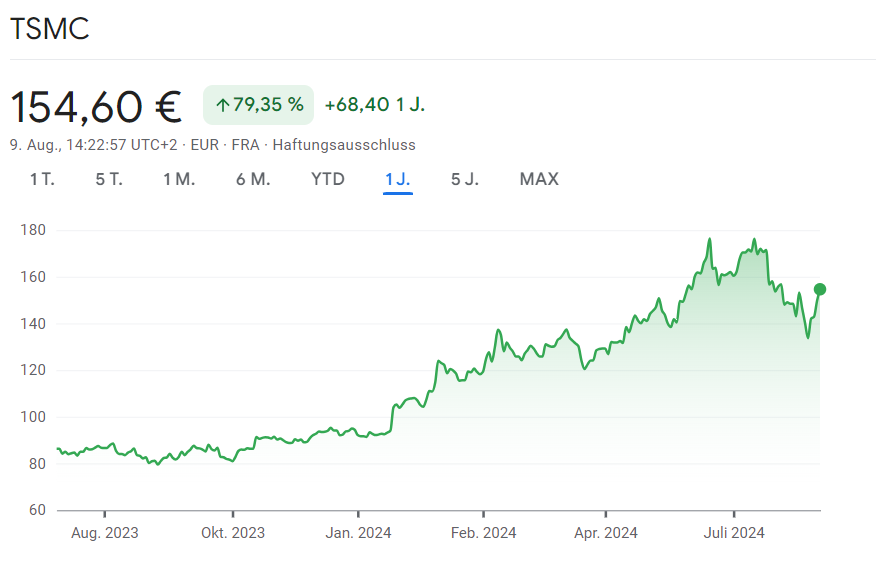876x561 pixels.
Task: Click the Aug. 2023 axis label
Action: coord(104,533)
